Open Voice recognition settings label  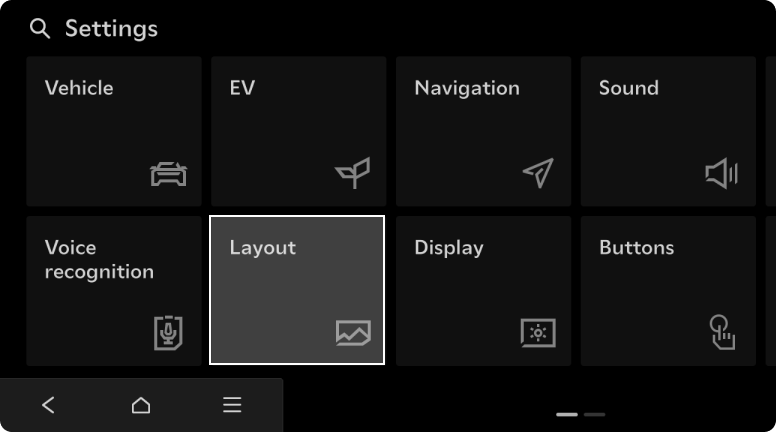[99, 259]
